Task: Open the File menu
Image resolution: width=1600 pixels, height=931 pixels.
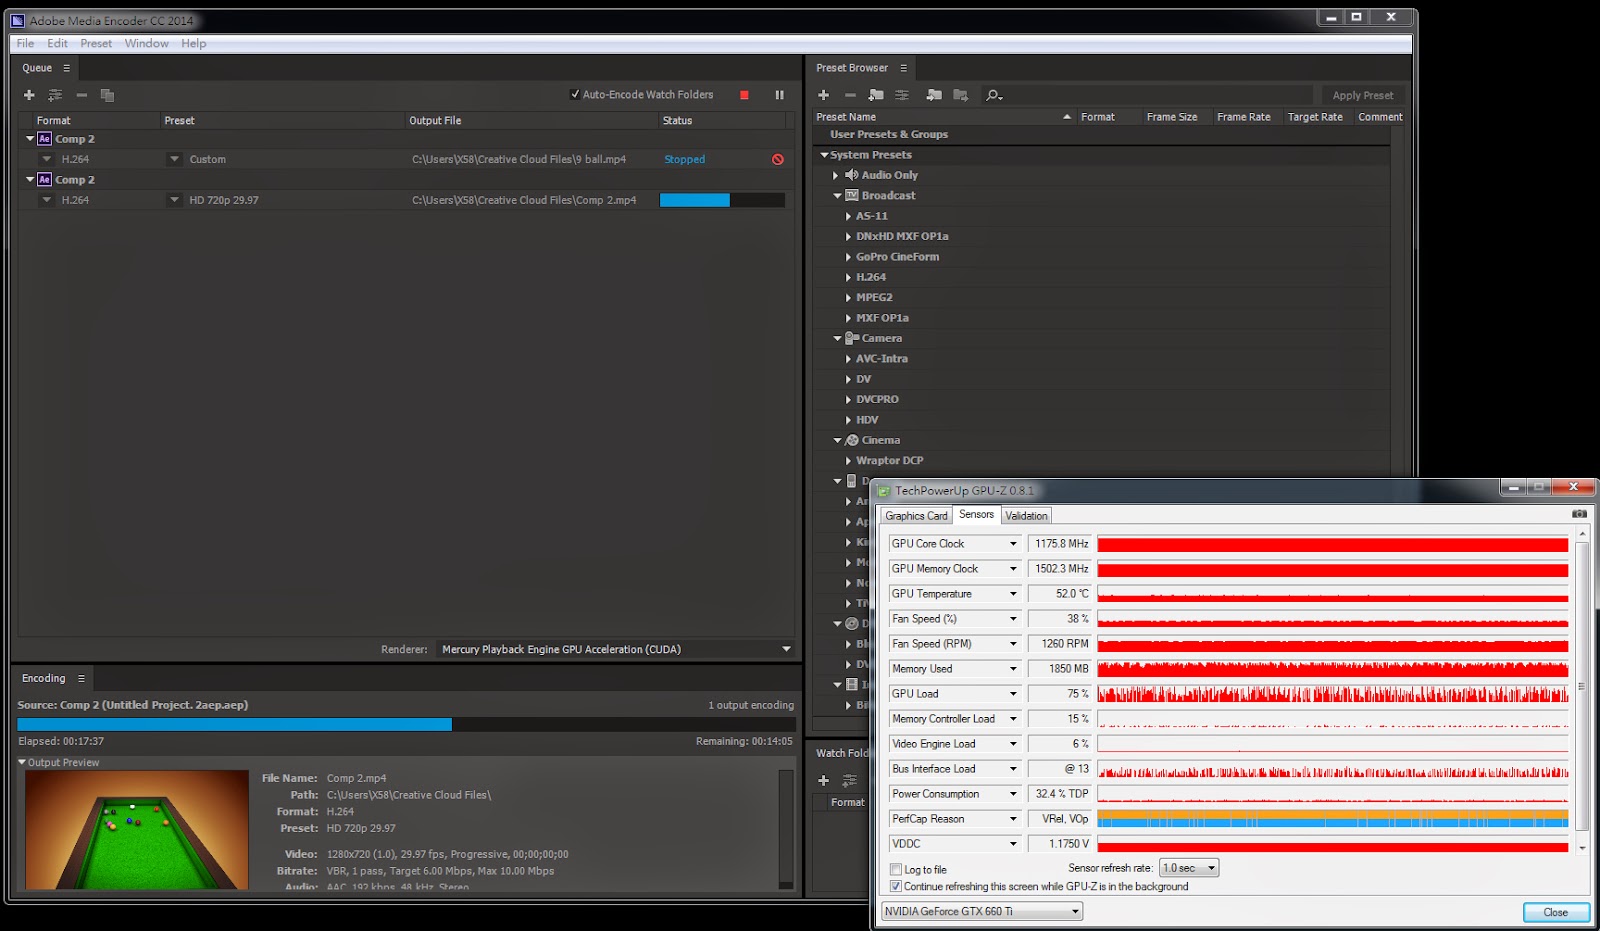Action: pyautogui.click(x=25, y=44)
